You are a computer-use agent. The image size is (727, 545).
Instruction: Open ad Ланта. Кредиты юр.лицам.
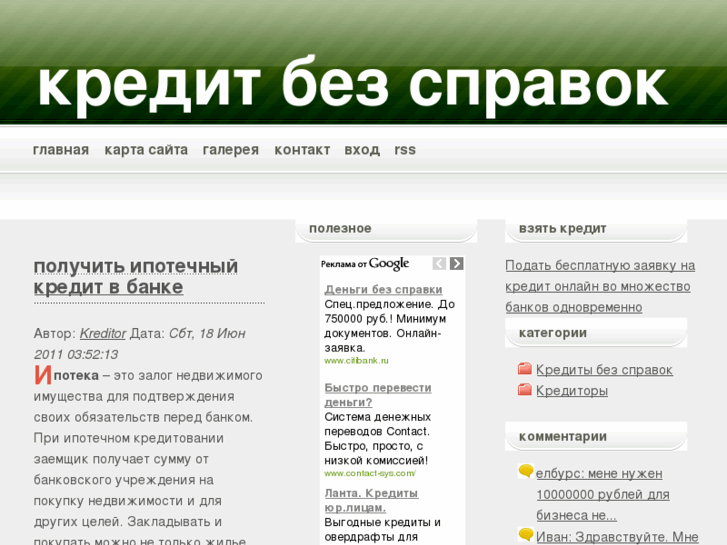(x=371, y=500)
